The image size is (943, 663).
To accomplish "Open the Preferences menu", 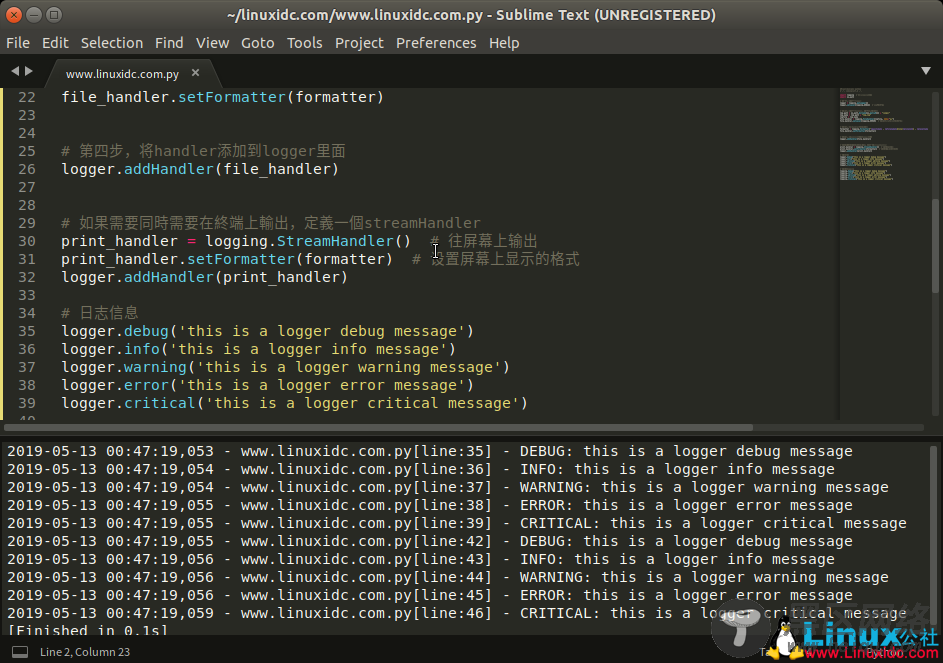I will [x=436, y=43].
